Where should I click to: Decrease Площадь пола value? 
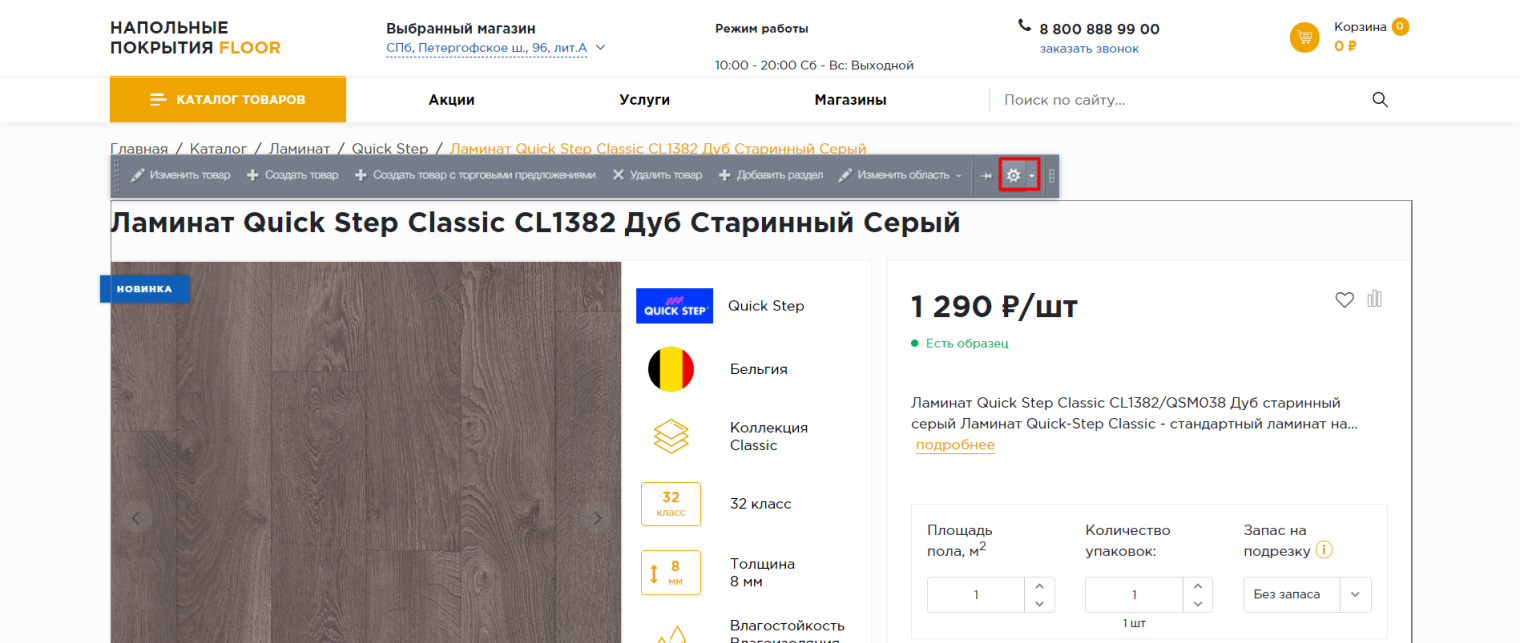[1040, 604]
